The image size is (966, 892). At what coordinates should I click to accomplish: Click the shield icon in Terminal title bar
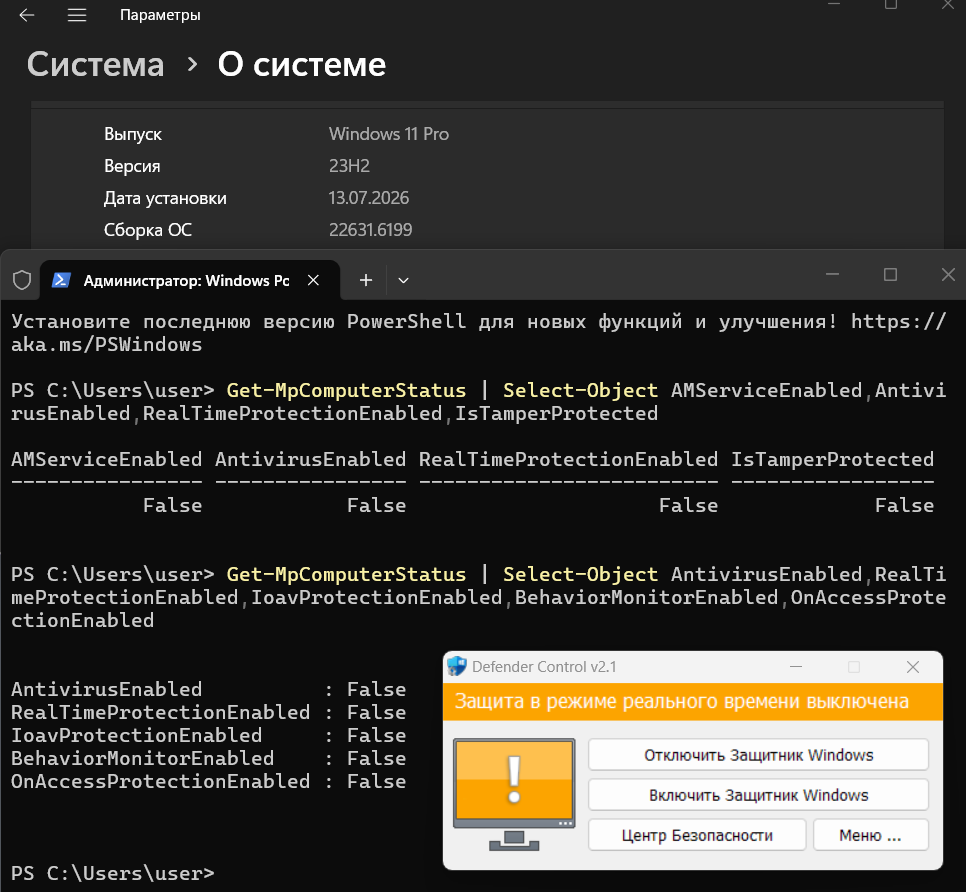click(x=22, y=280)
